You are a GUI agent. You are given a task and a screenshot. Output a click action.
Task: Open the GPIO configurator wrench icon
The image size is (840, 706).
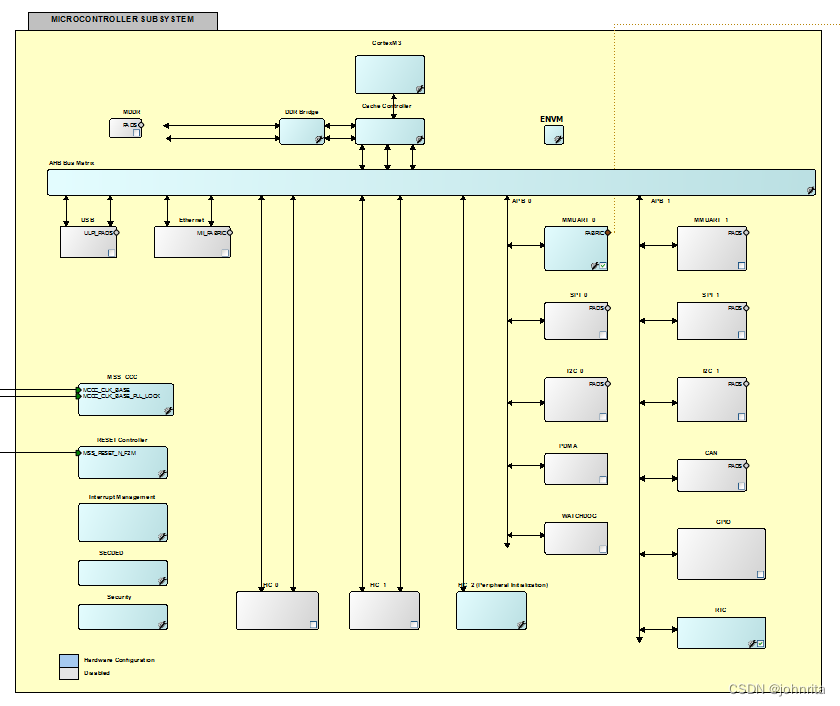(x=757, y=572)
